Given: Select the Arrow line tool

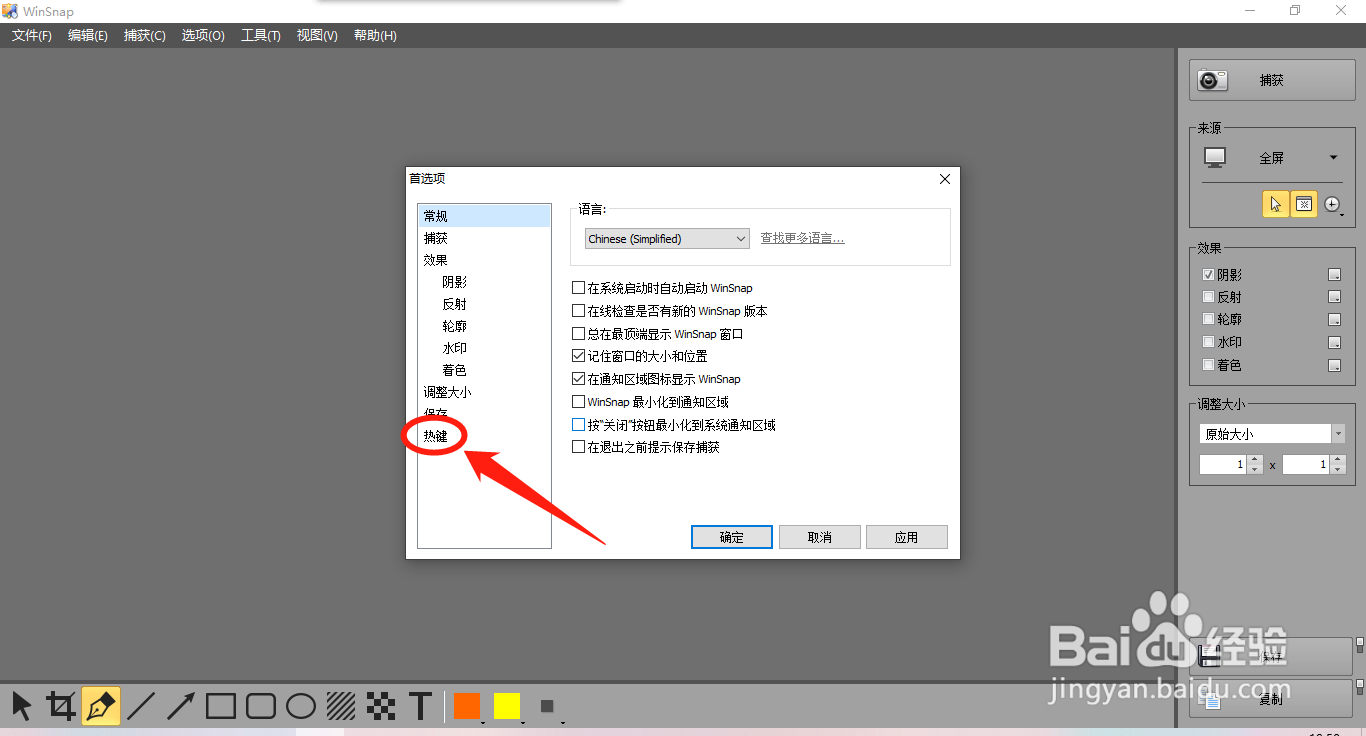Looking at the screenshot, I should (x=181, y=706).
